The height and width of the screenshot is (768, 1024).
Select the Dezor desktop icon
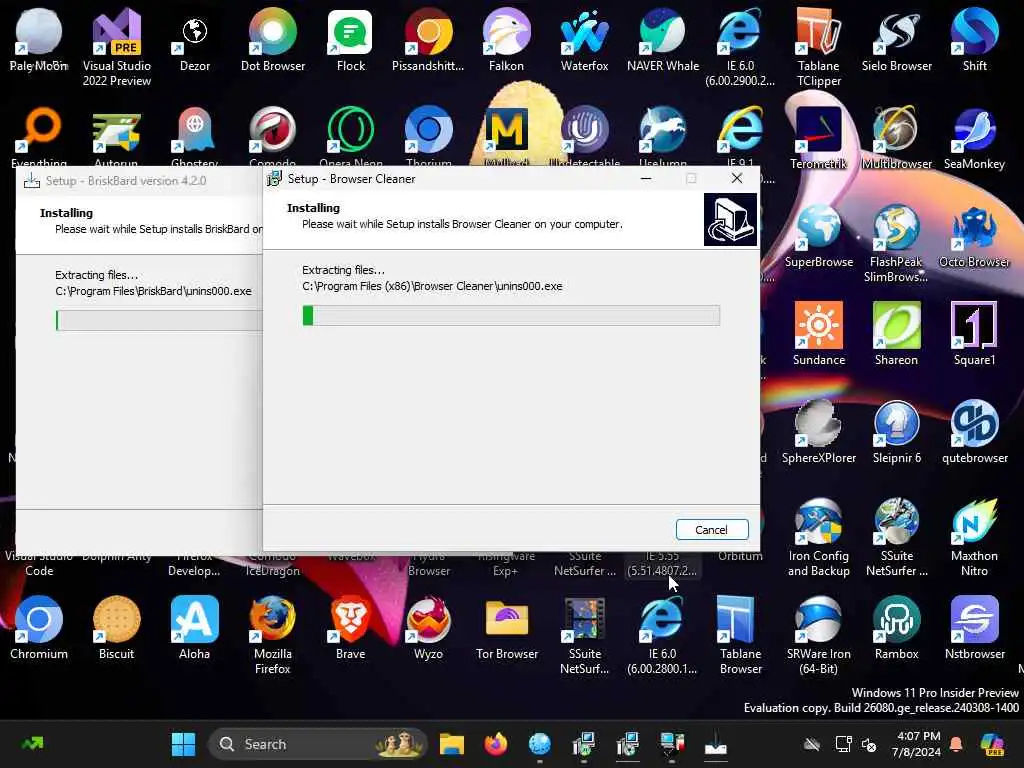click(x=195, y=40)
